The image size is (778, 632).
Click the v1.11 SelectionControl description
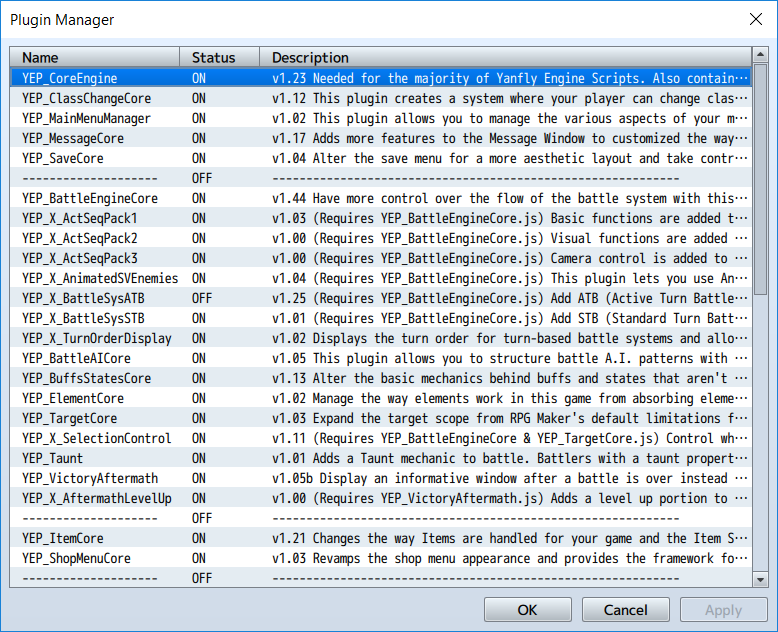click(510, 438)
